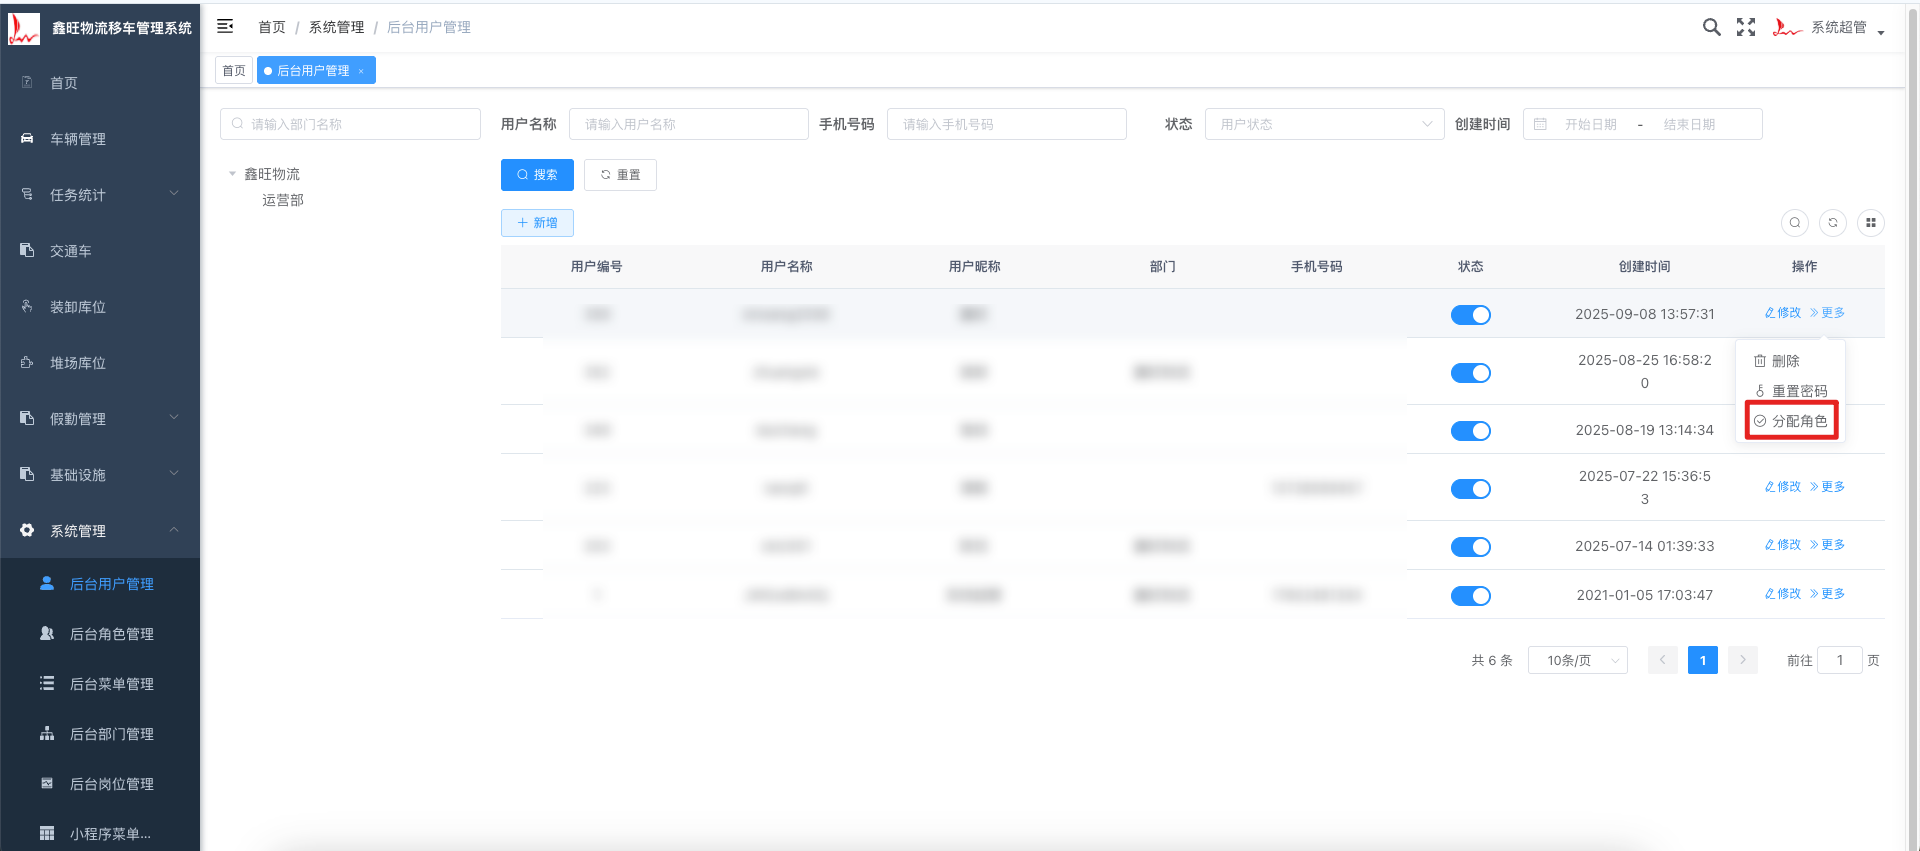
Task: Focus the department name search field
Action: pos(350,124)
